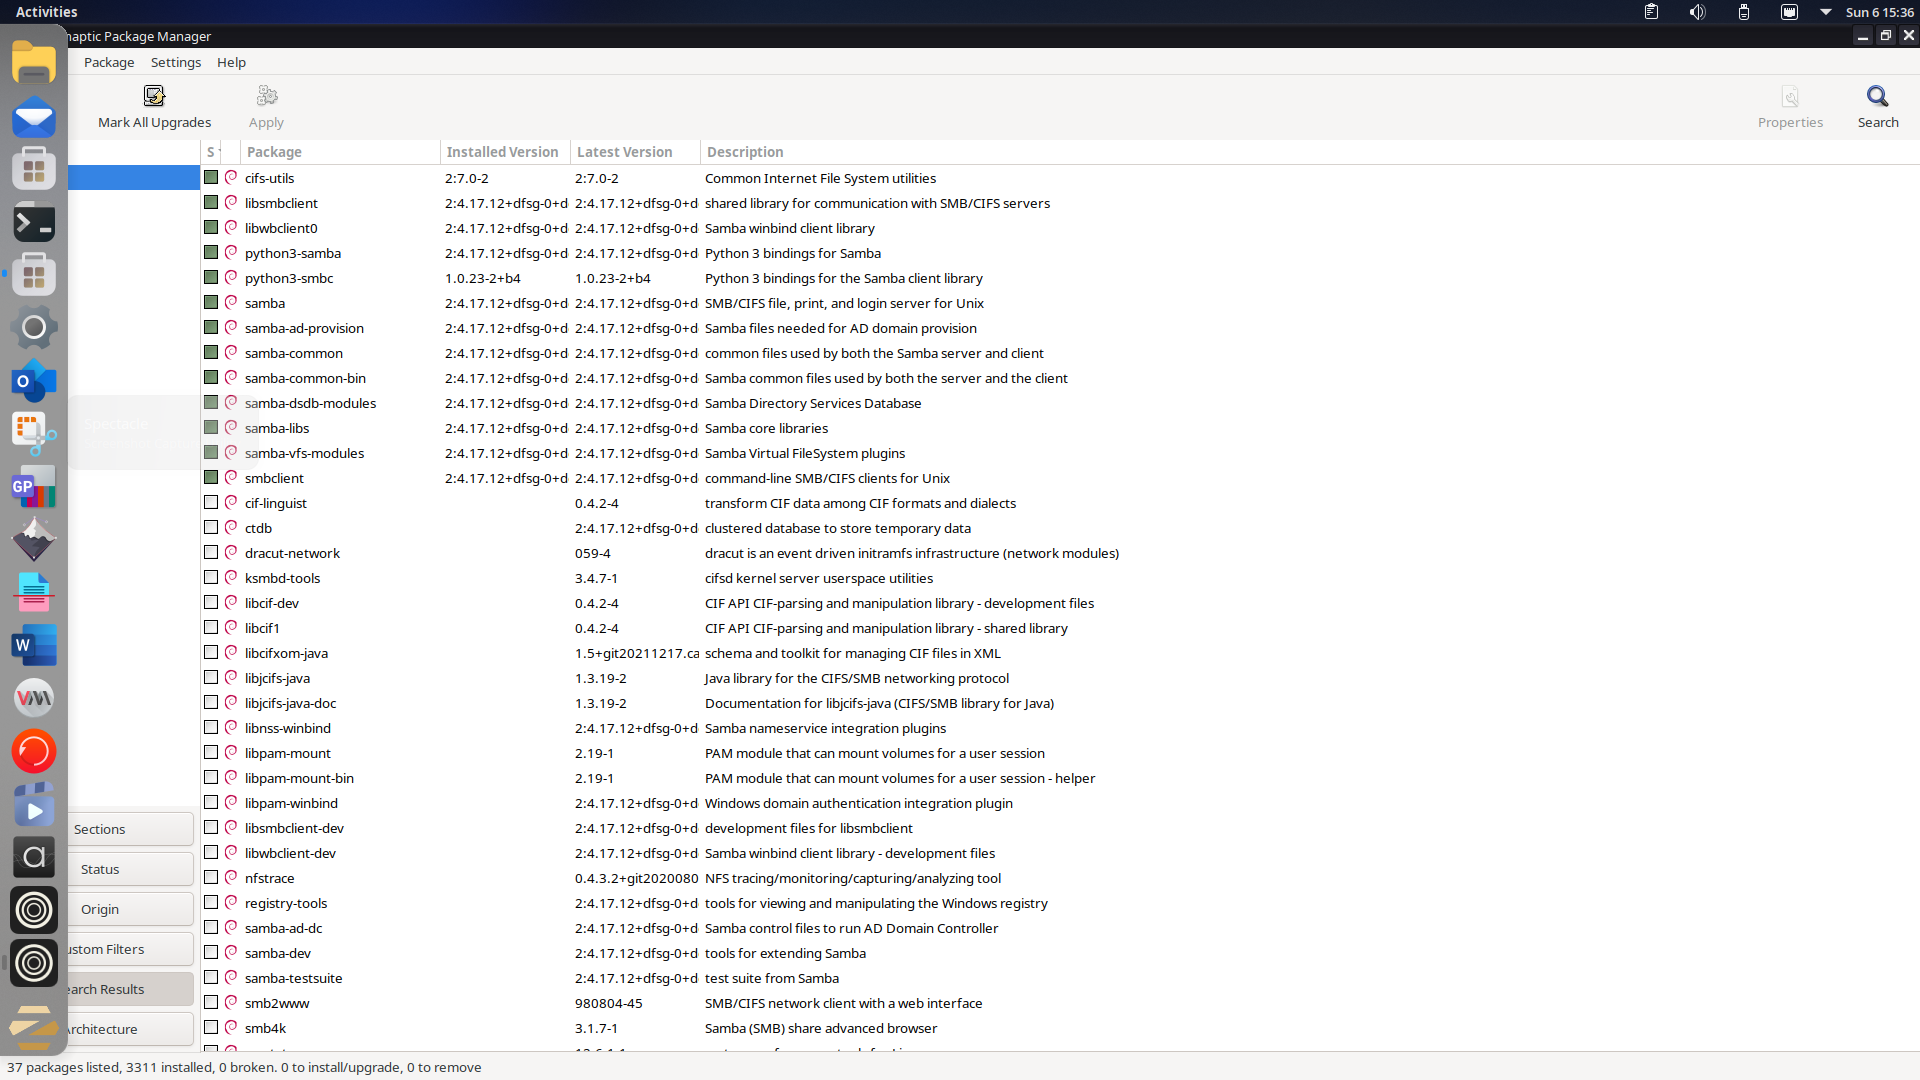This screenshot has height=1080, width=1920.
Task: Sort by the Latest Version column header
Action: [x=635, y=152]
